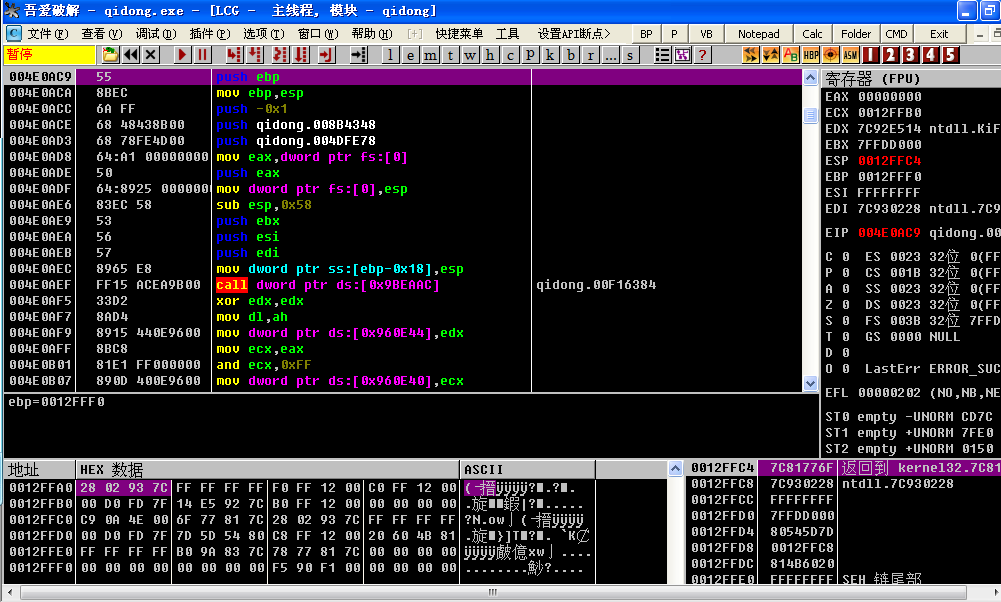Open the 帮助(H) menu

click(372, 34)
